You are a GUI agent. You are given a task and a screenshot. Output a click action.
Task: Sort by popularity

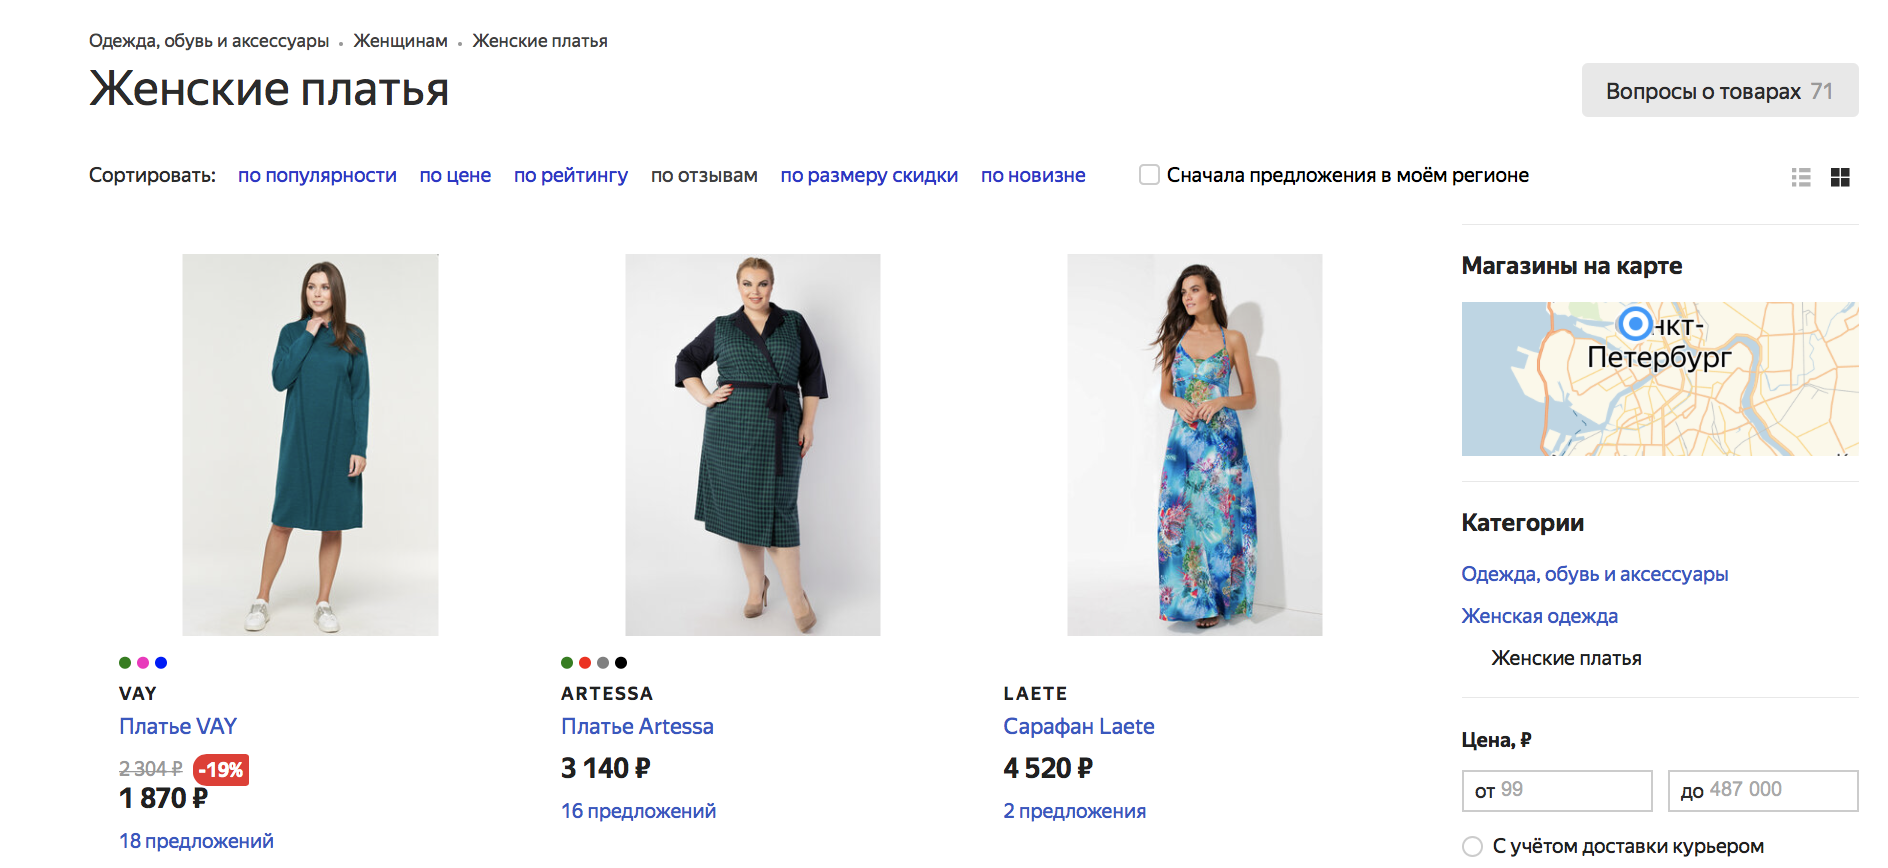317,175
